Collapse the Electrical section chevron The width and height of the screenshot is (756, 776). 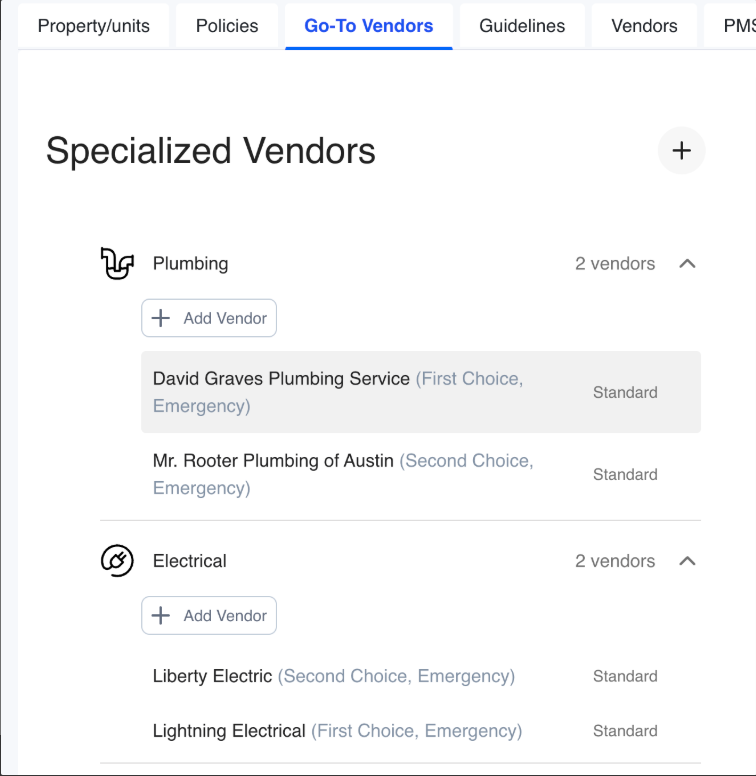(687, 561)
